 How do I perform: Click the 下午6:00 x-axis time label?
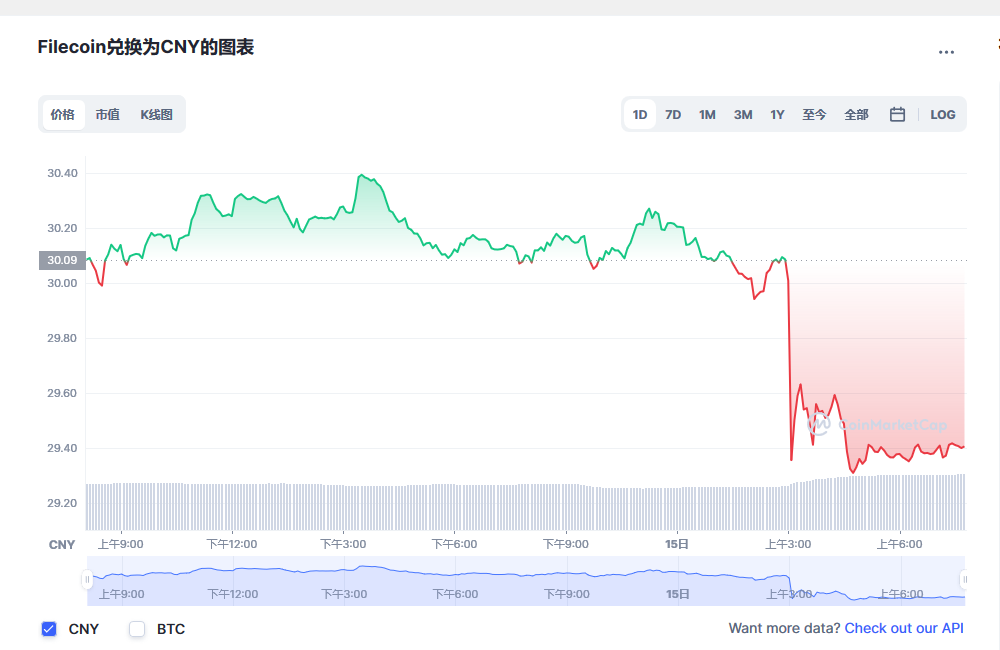pos(454,544)
